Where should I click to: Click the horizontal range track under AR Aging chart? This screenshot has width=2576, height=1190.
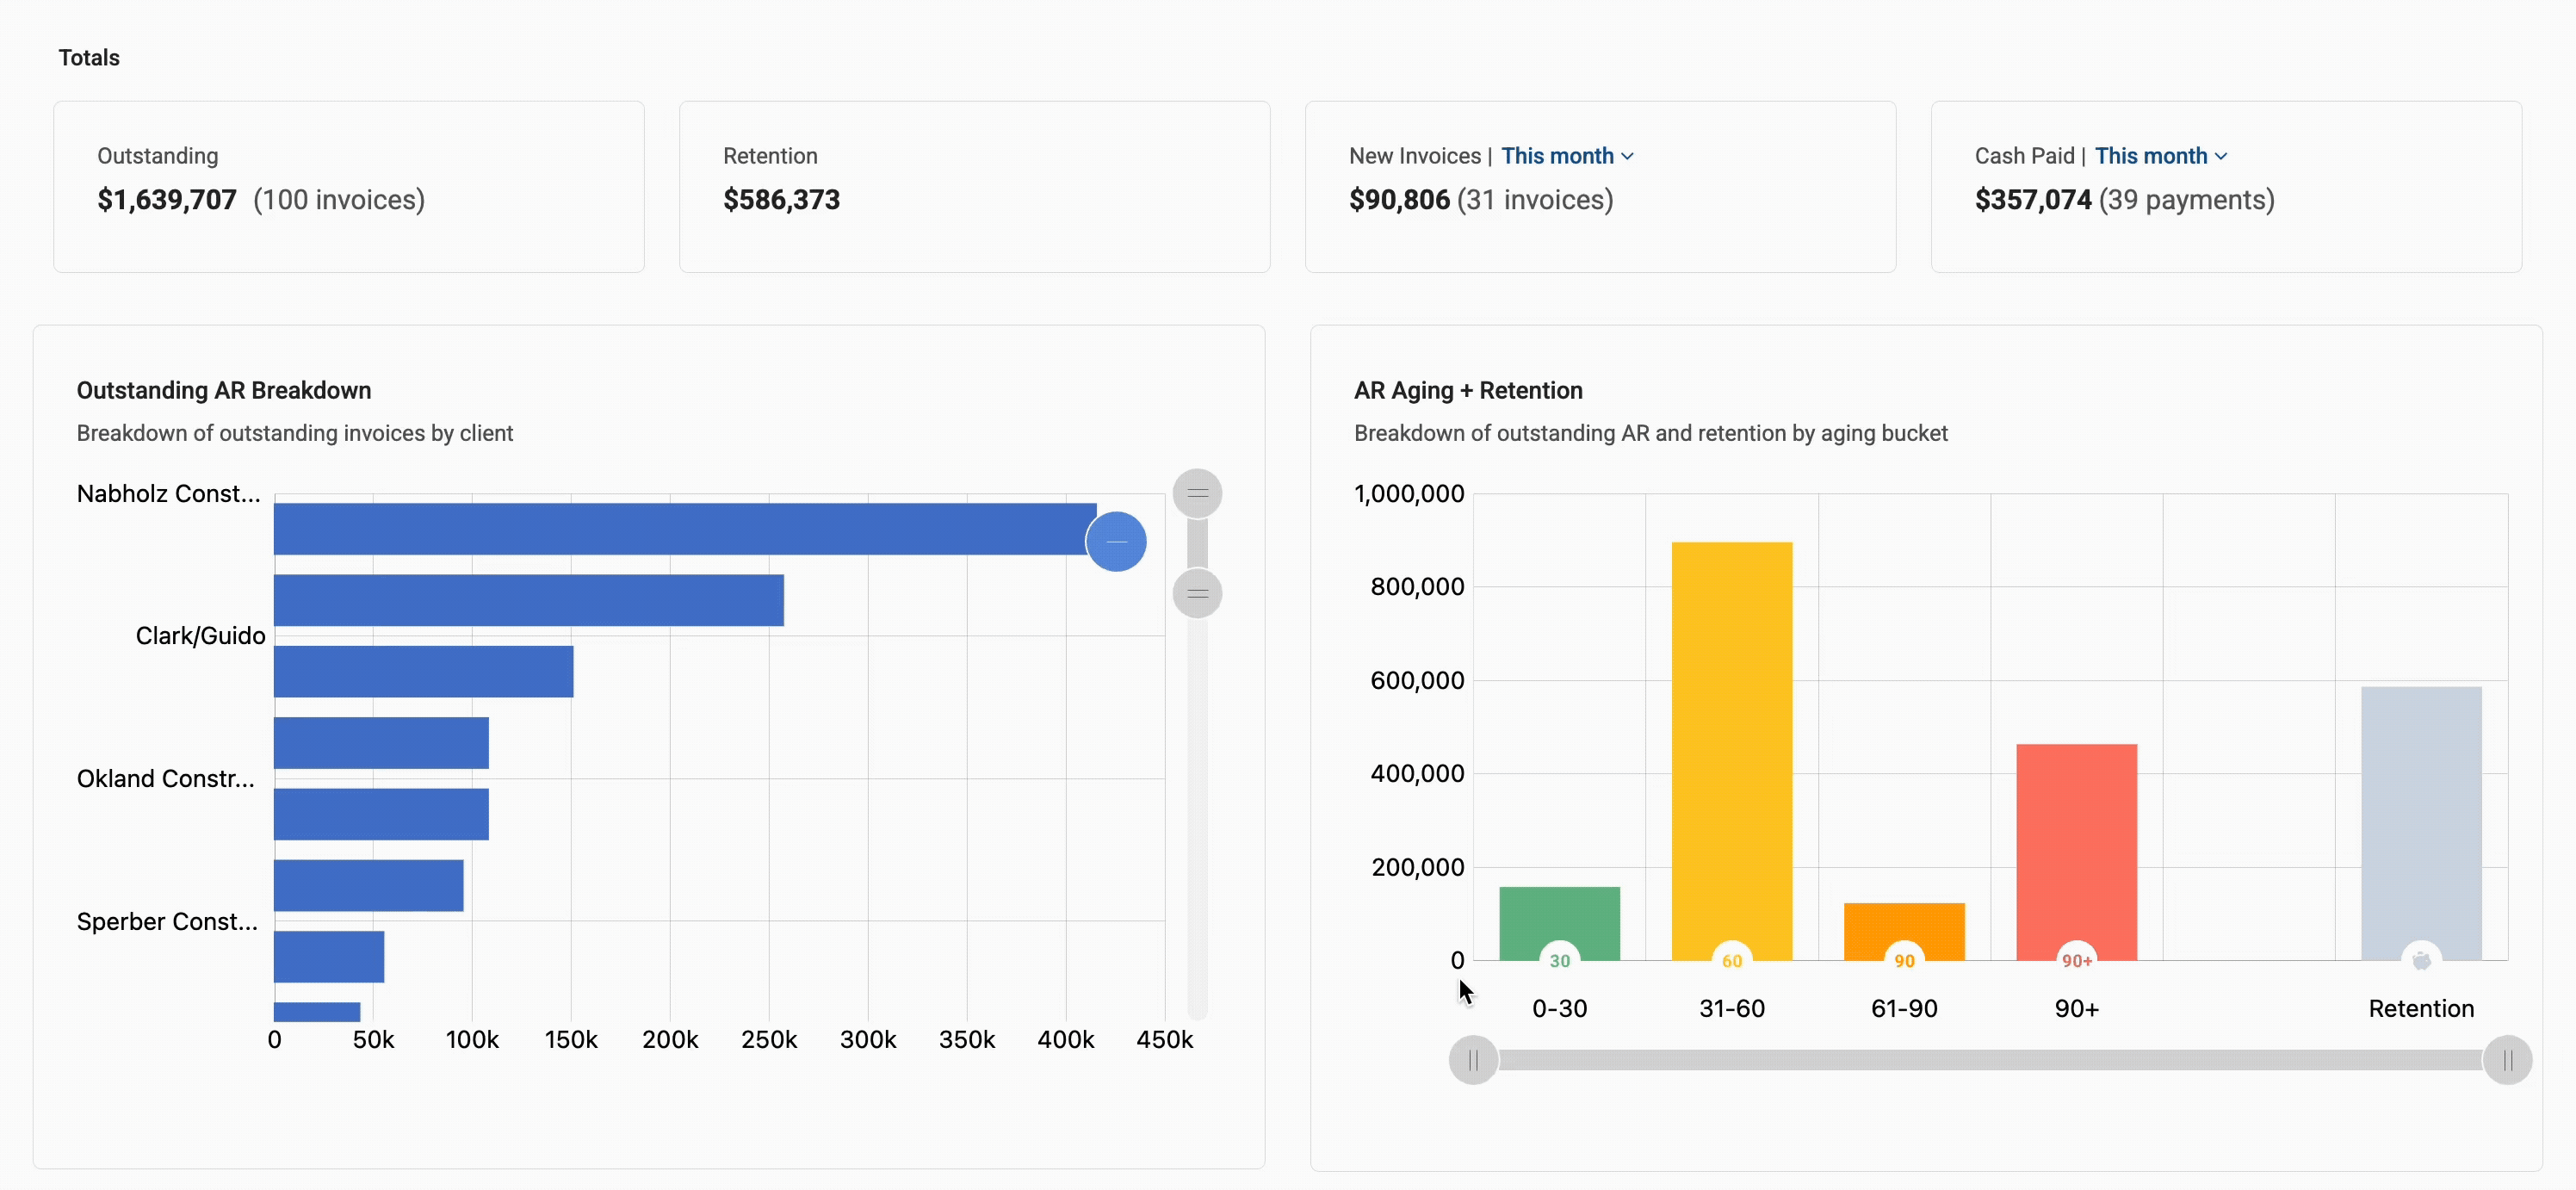1990,1060
